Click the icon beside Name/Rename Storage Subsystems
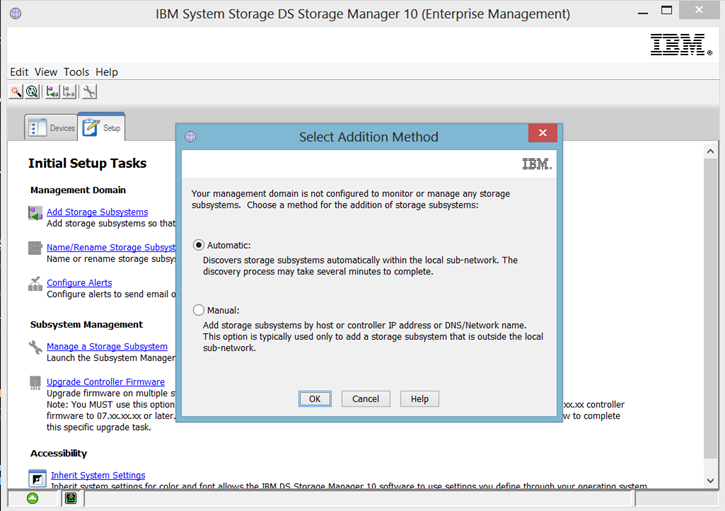 pos(35,248)
